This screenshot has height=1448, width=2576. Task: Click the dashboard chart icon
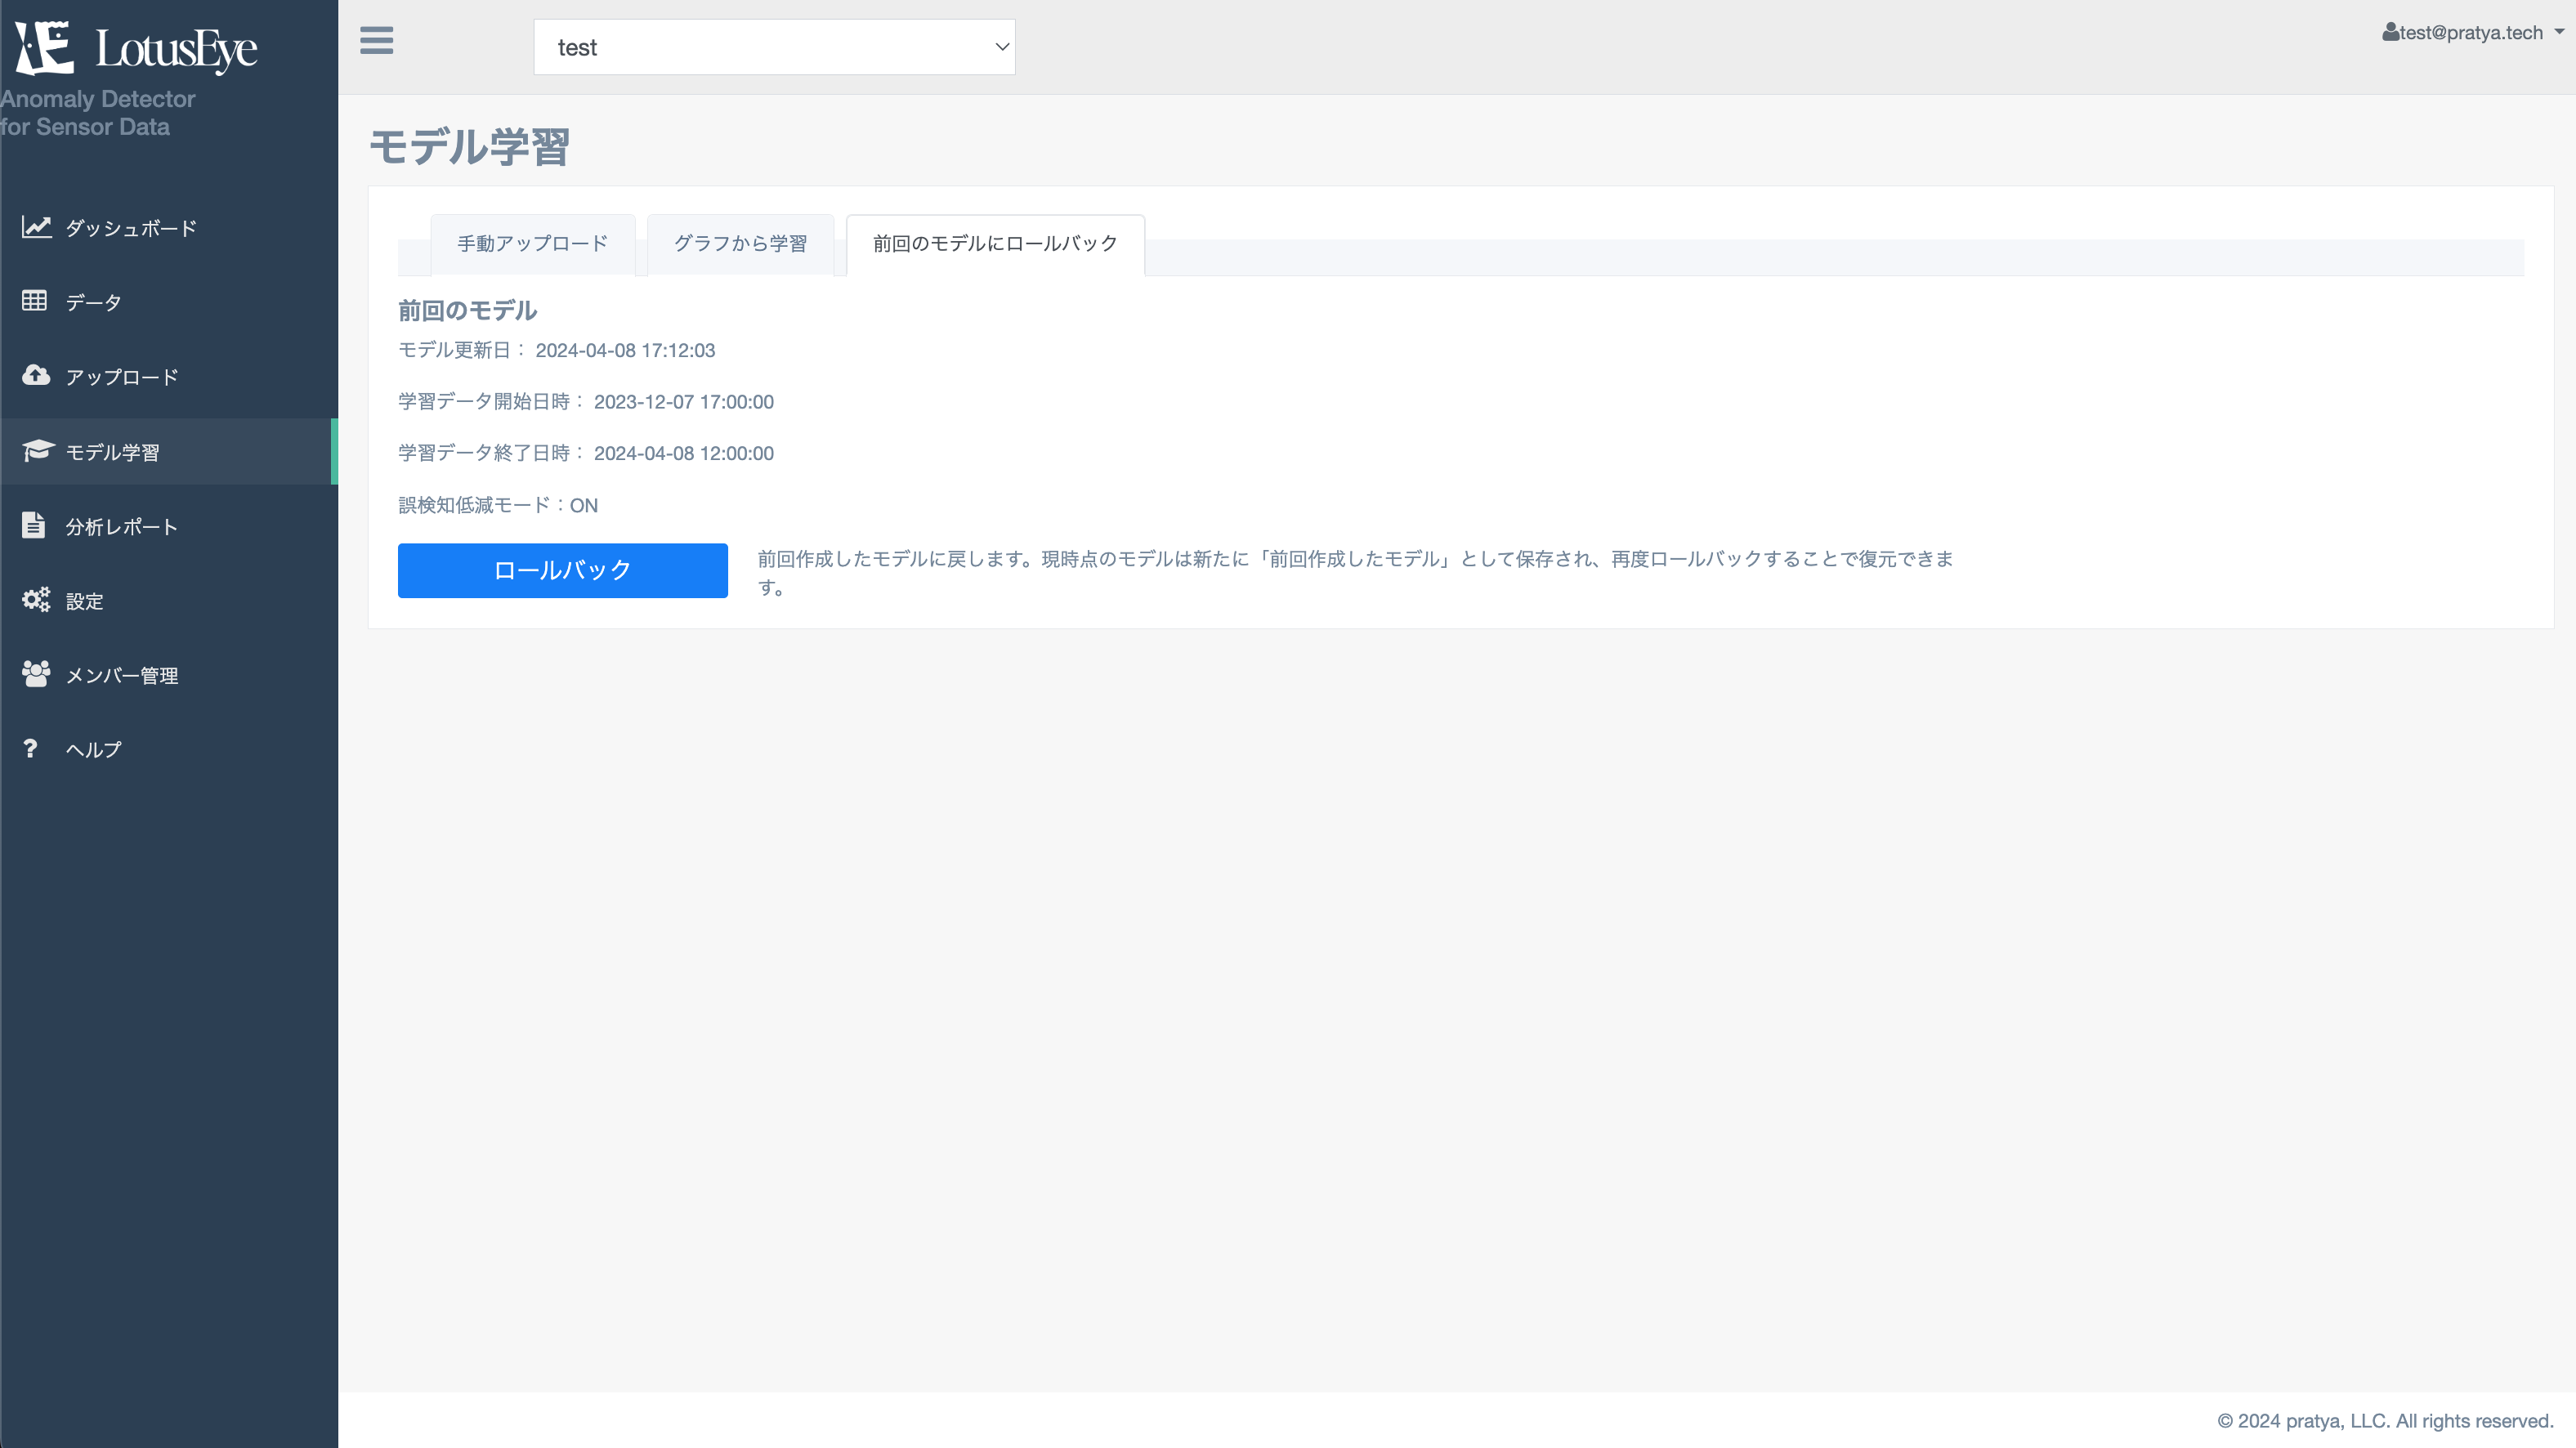pyautogui.click(x=36, y=227)
